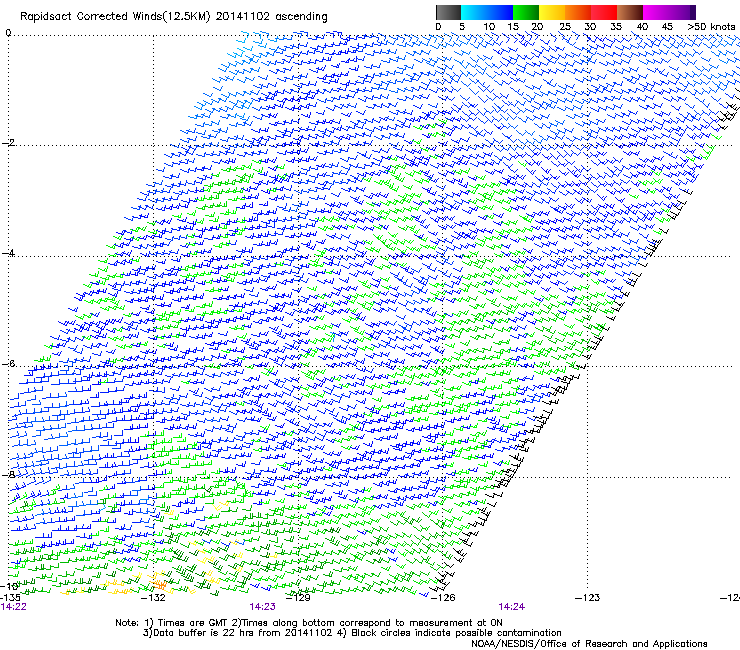Click the longitude label -135
The width and height of the screenshot is (740, 650).
[x=10, y=598]
